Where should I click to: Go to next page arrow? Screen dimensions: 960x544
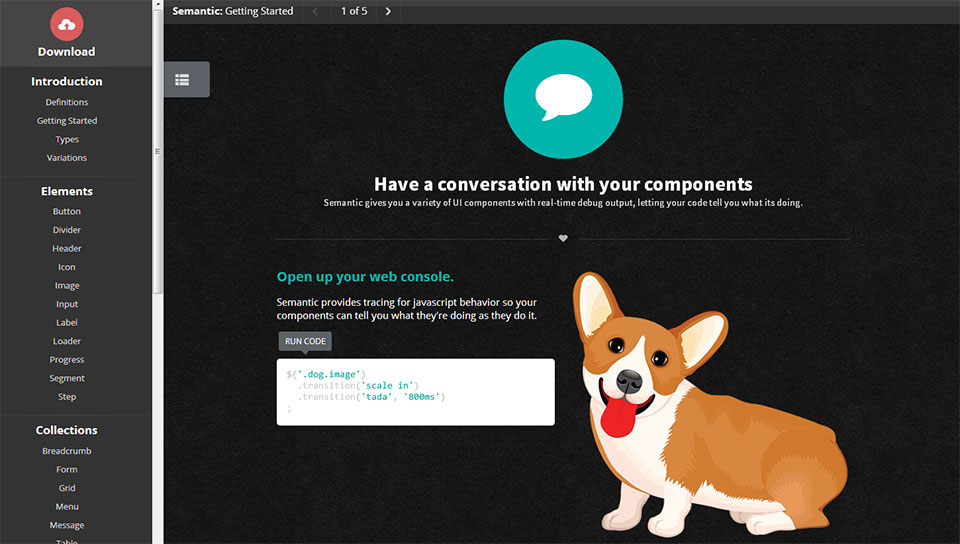388,11
